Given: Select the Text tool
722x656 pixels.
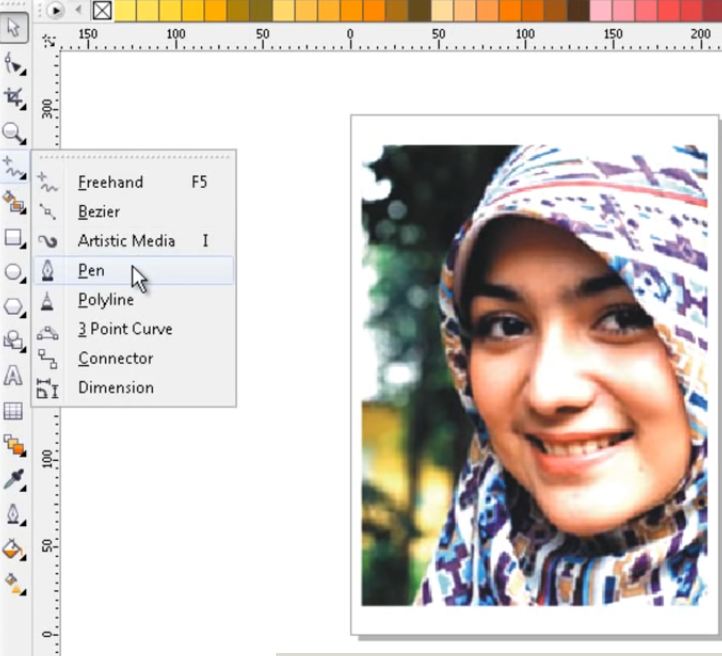Looking at the screenshot, I should pos(14,376).
